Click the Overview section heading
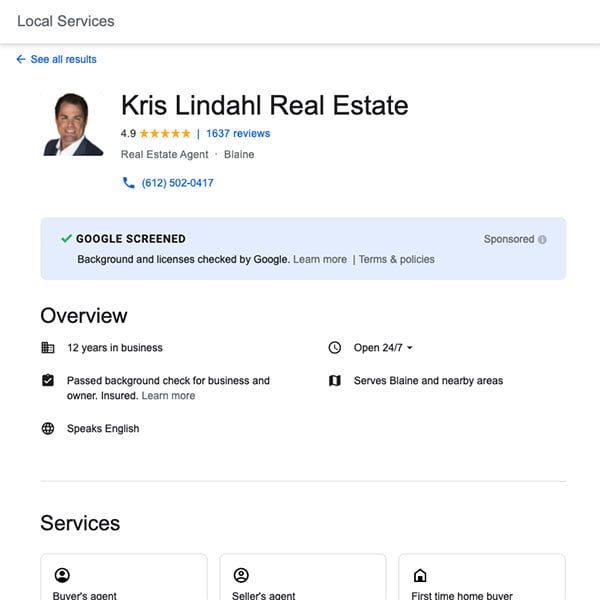This screenshot has width=600, height=600. pyautogui.click(x=84, y=316)
